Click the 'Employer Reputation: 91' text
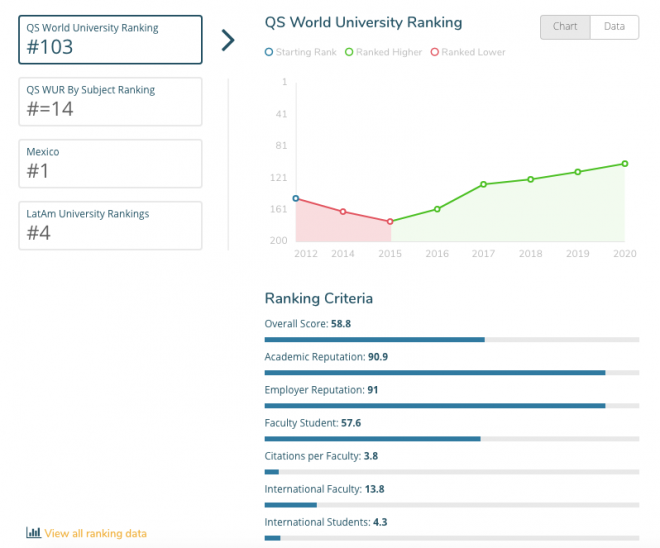Image resolution: width=660 pixels, height=548 pixels. [321, 390]
